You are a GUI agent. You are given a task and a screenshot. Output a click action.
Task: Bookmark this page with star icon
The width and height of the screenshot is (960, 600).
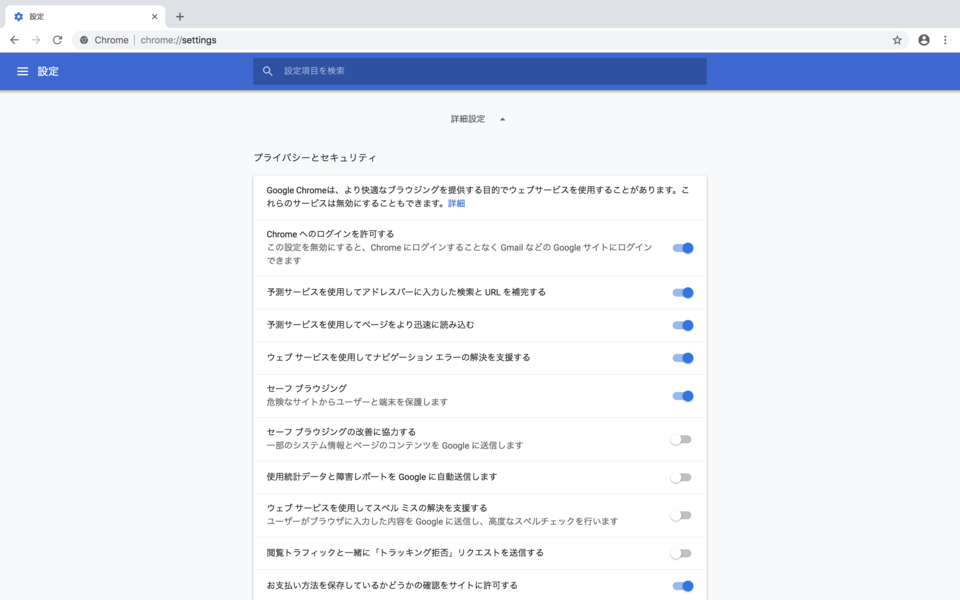click(x=897, y=40)
